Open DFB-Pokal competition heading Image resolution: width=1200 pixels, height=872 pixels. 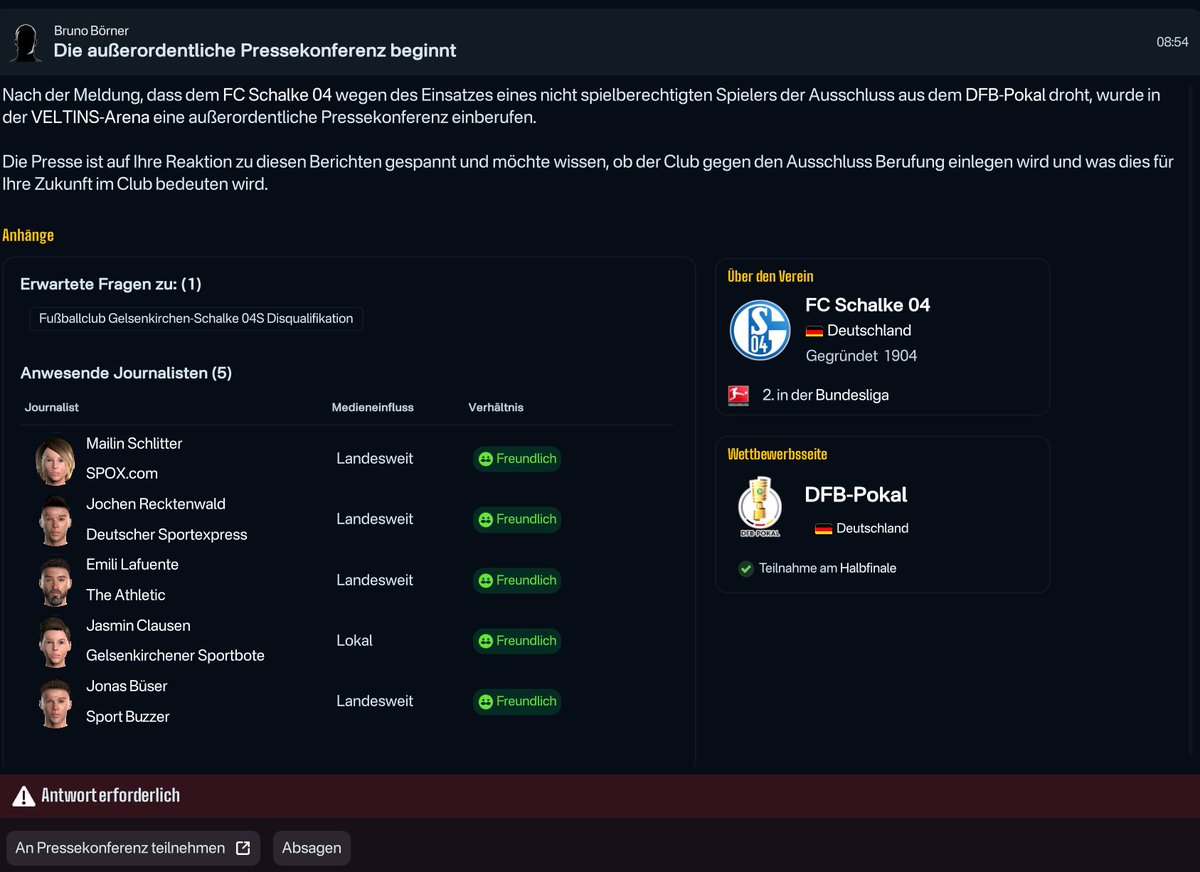(856, 494)
